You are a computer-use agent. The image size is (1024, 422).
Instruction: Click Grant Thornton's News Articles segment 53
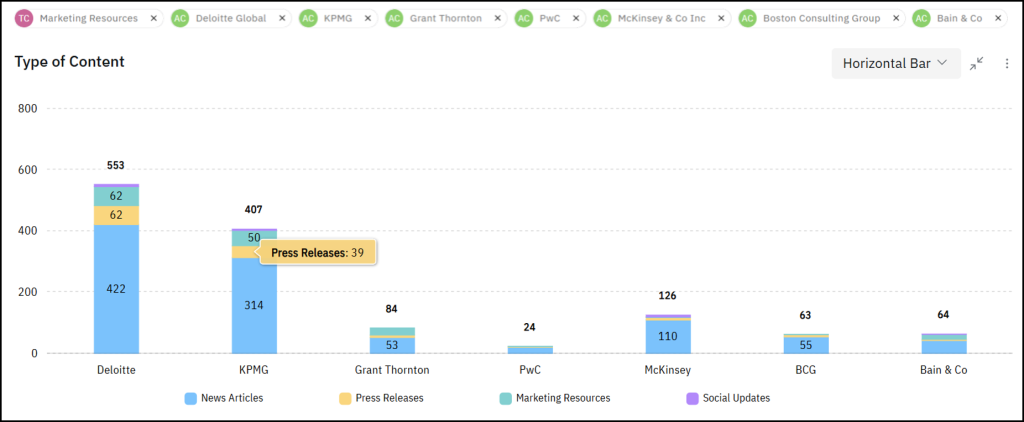[x=392, y=345]
